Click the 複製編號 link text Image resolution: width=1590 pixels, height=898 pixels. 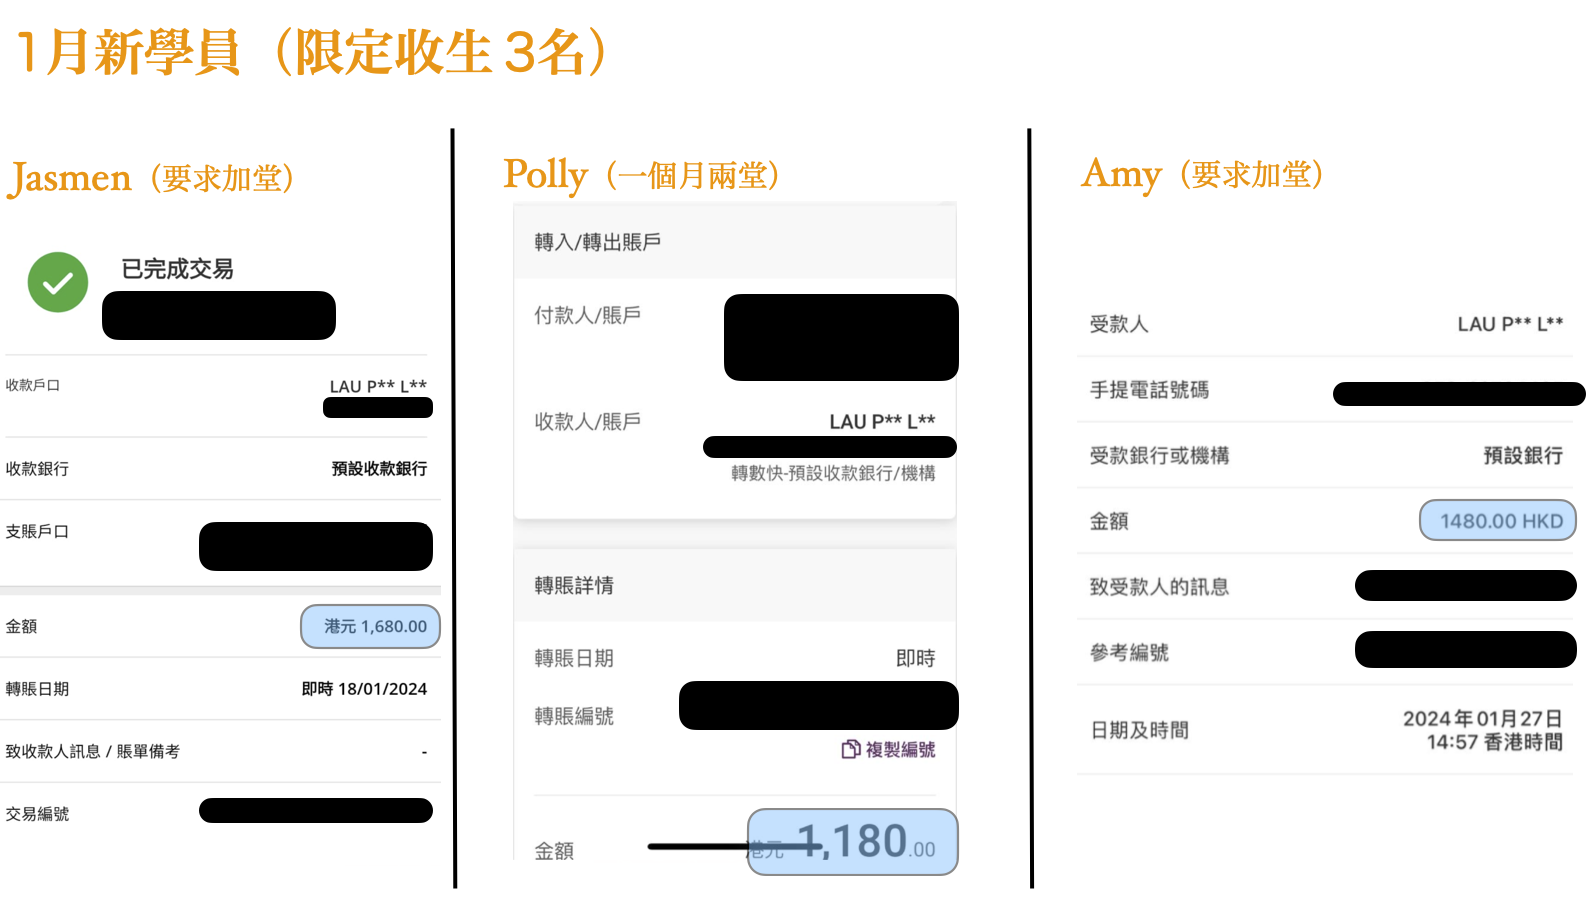point(900,749)
